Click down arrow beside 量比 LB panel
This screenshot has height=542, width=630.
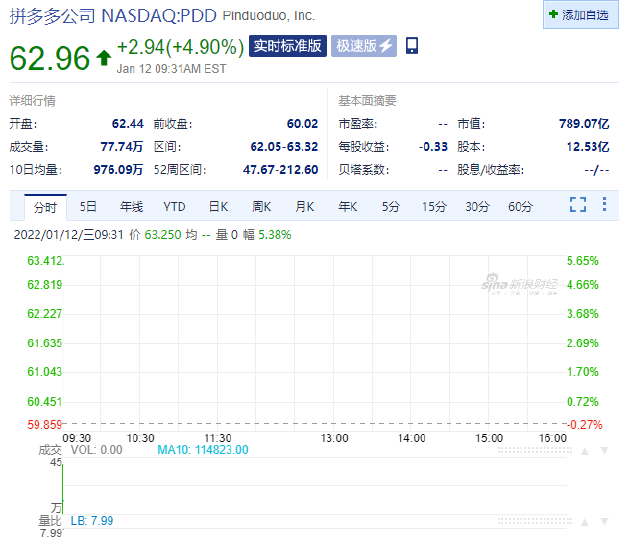coord(604,522)
